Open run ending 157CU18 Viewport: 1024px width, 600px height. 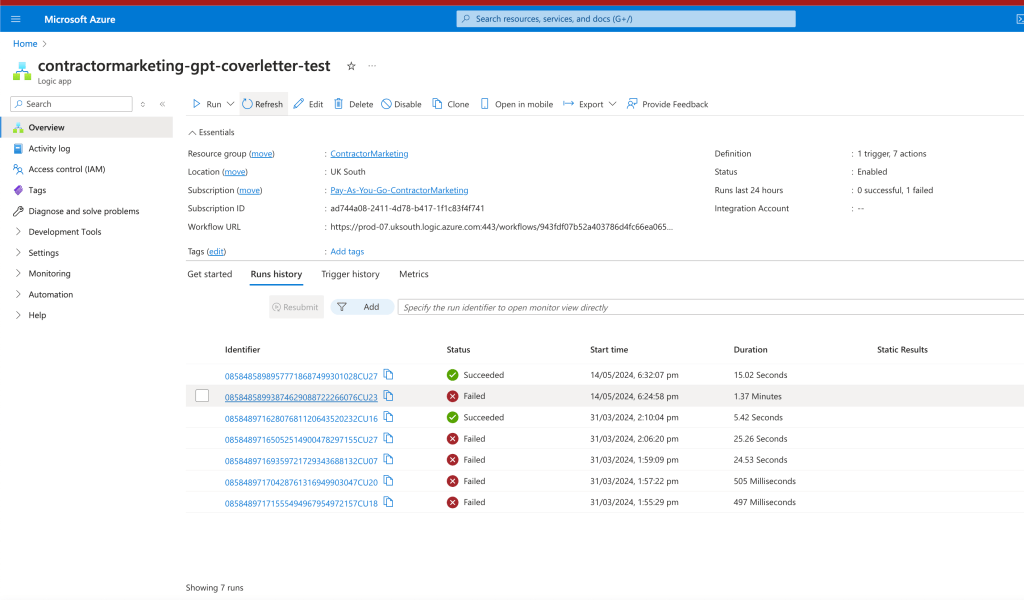(301, 503)
